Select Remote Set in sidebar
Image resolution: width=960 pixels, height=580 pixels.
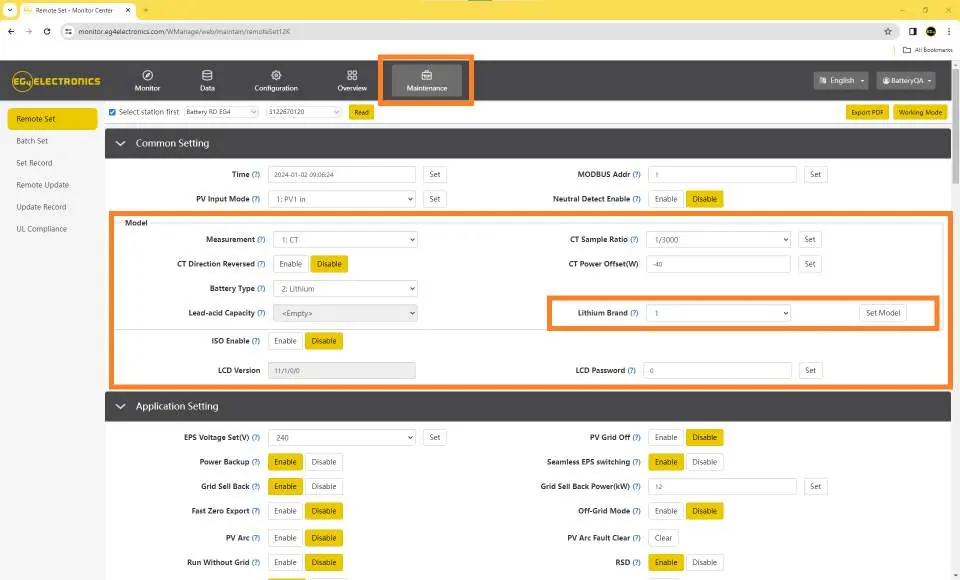[52, 119]
